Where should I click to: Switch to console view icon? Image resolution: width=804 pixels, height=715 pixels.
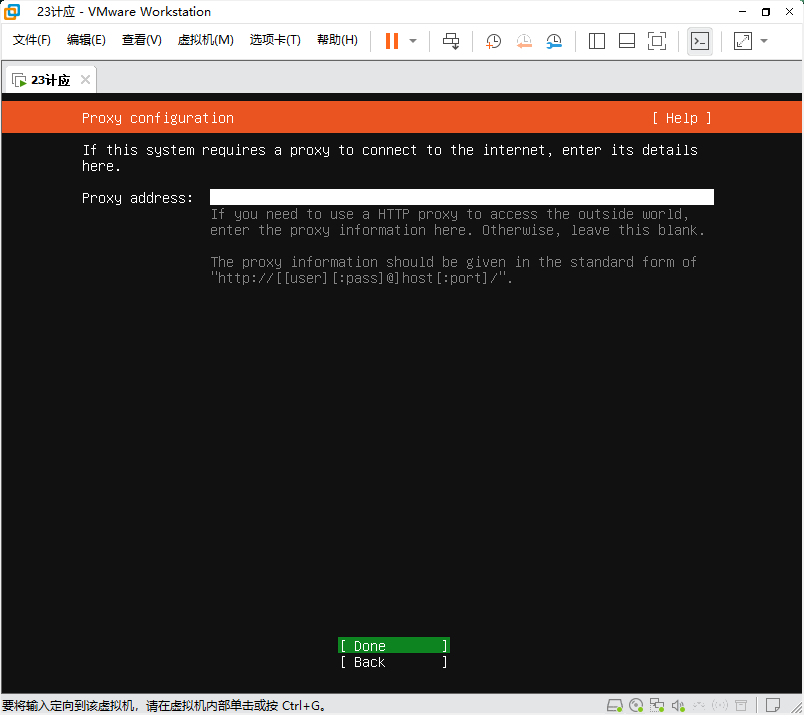click(700, 41)
